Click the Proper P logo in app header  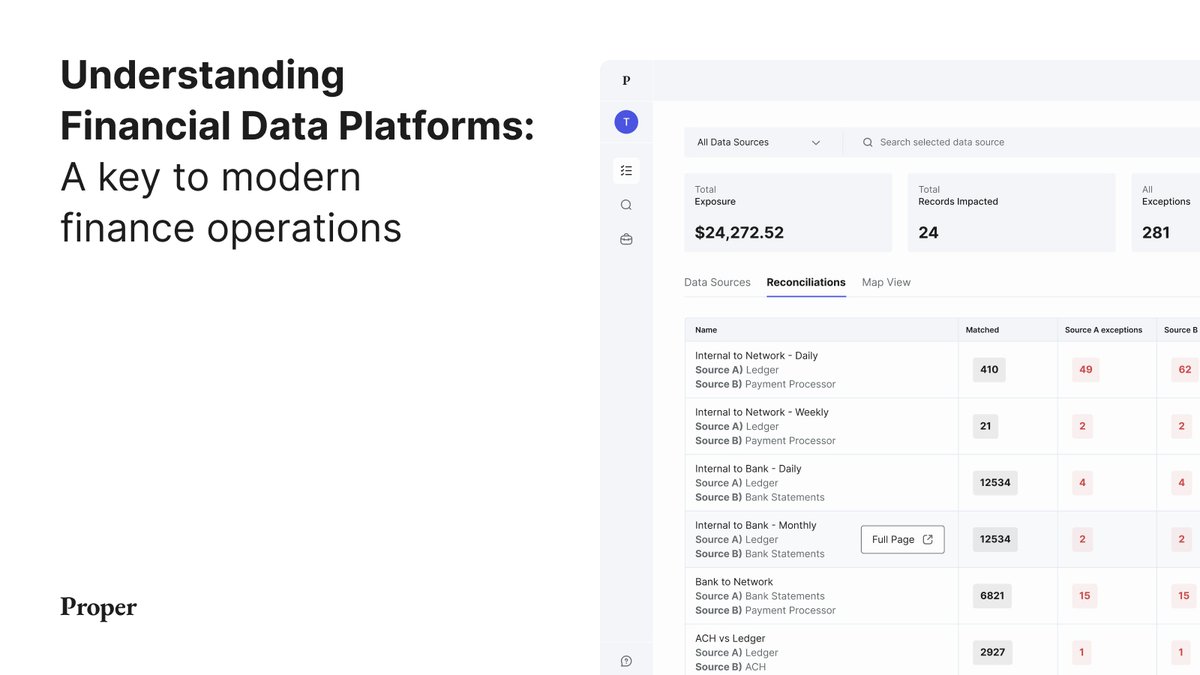click(x=626, y=81)
